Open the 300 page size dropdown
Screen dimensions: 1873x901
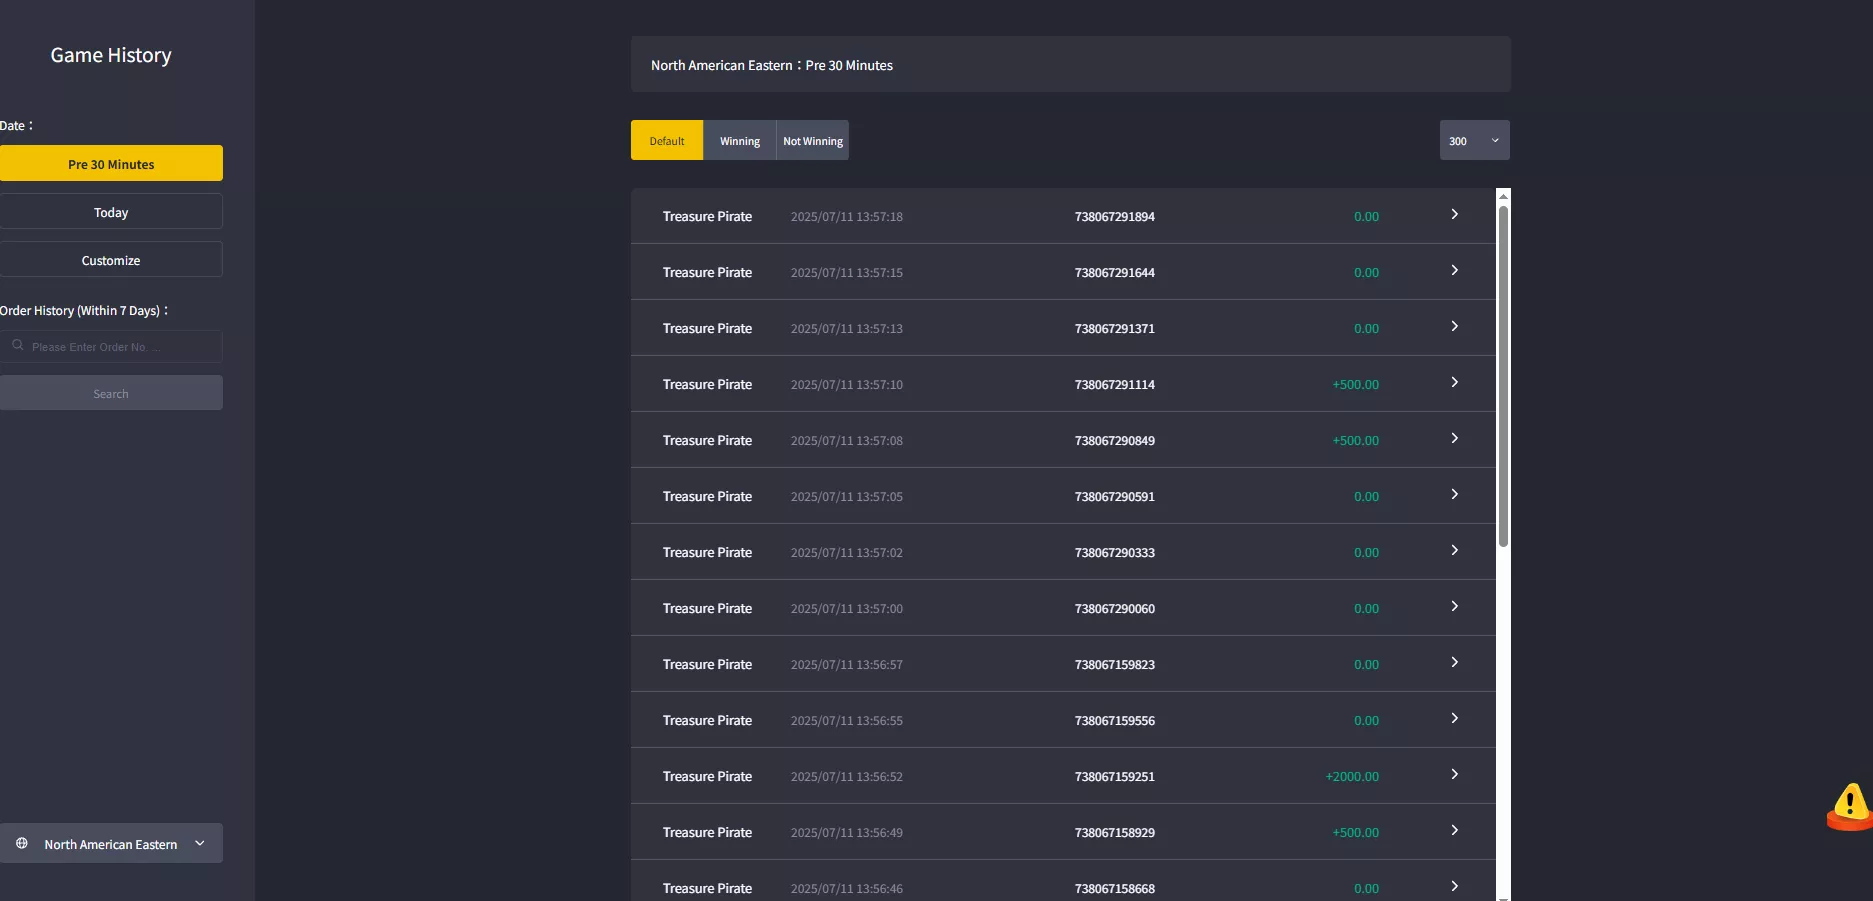tap(1474, 140)
